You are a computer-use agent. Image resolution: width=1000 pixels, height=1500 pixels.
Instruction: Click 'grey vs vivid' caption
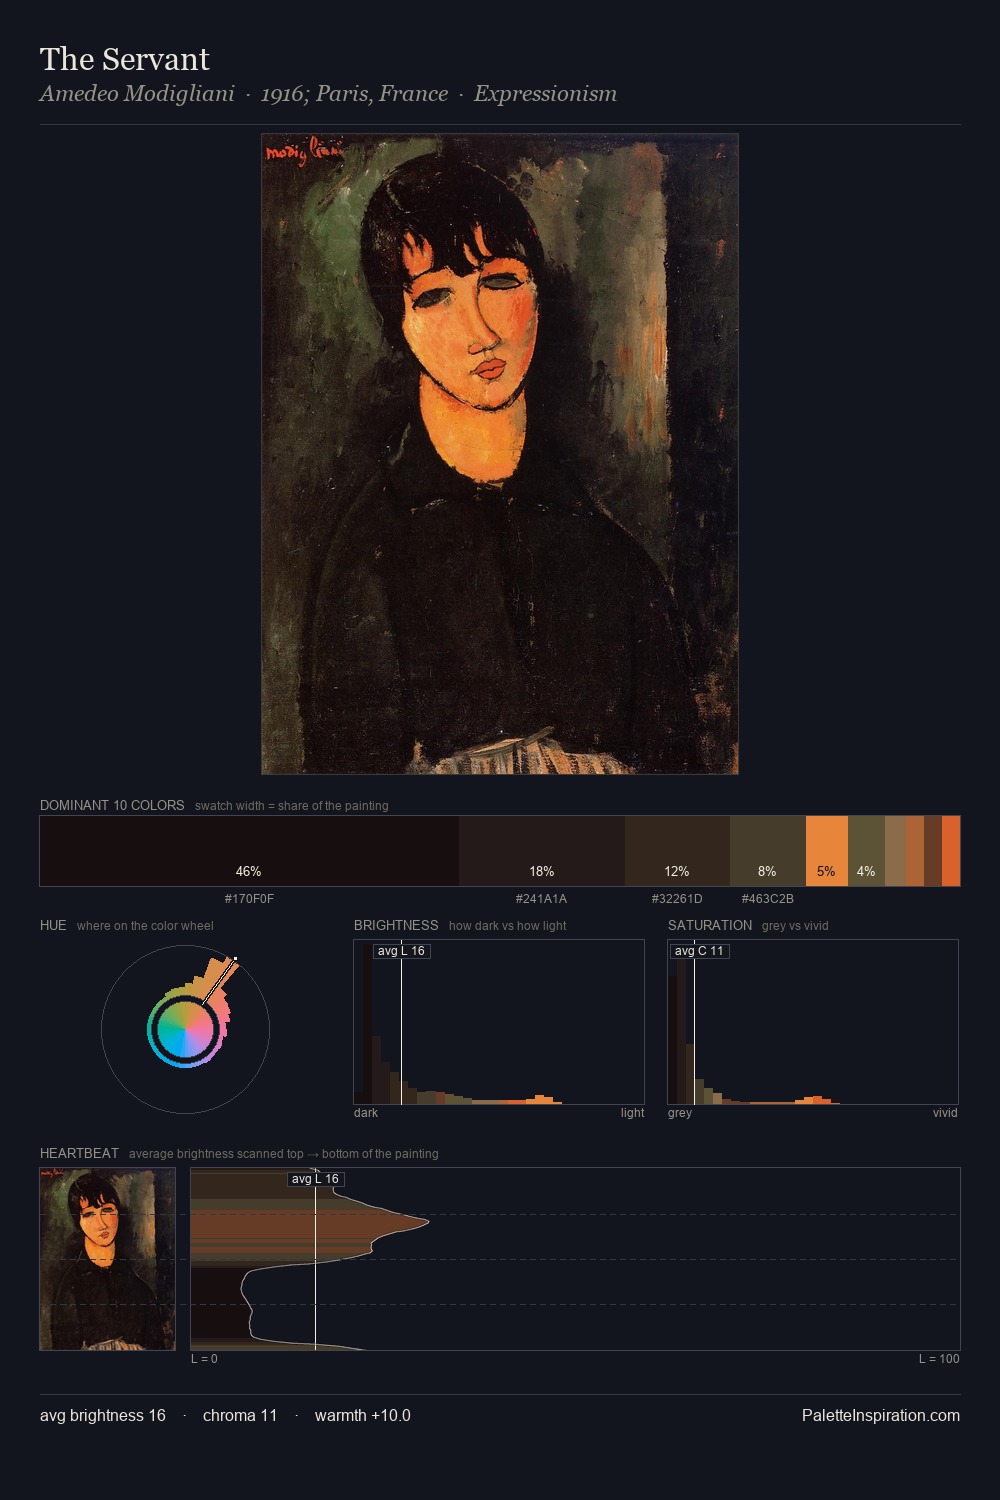point(795,926)
